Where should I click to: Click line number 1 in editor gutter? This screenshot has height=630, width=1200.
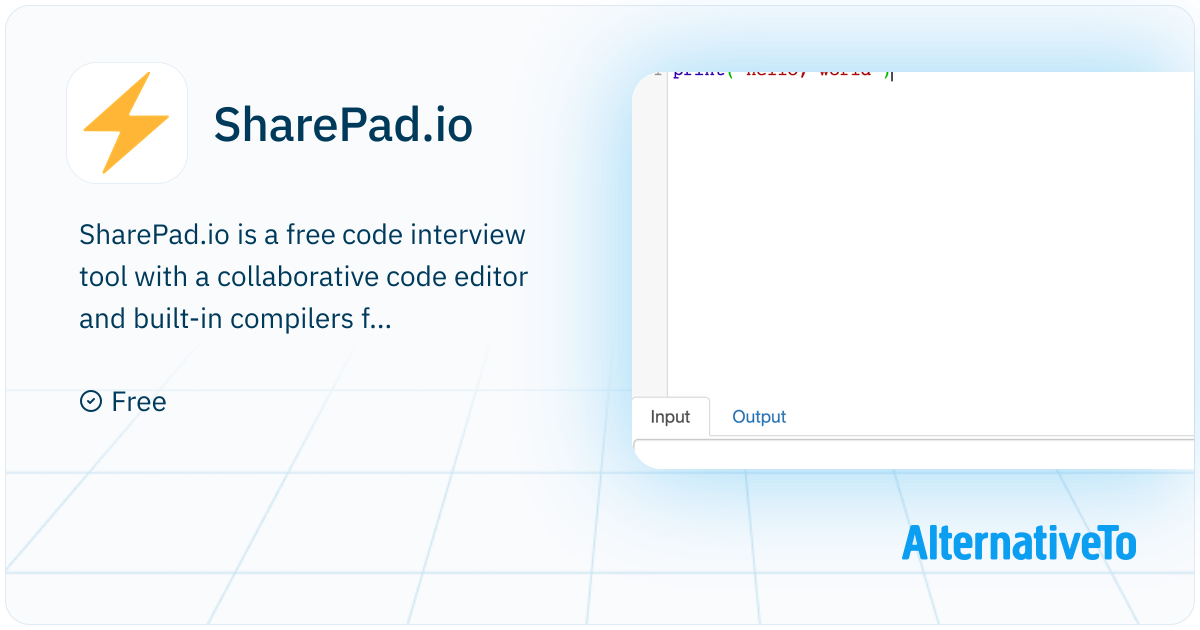pyautogui.click(x=657, y=74)
